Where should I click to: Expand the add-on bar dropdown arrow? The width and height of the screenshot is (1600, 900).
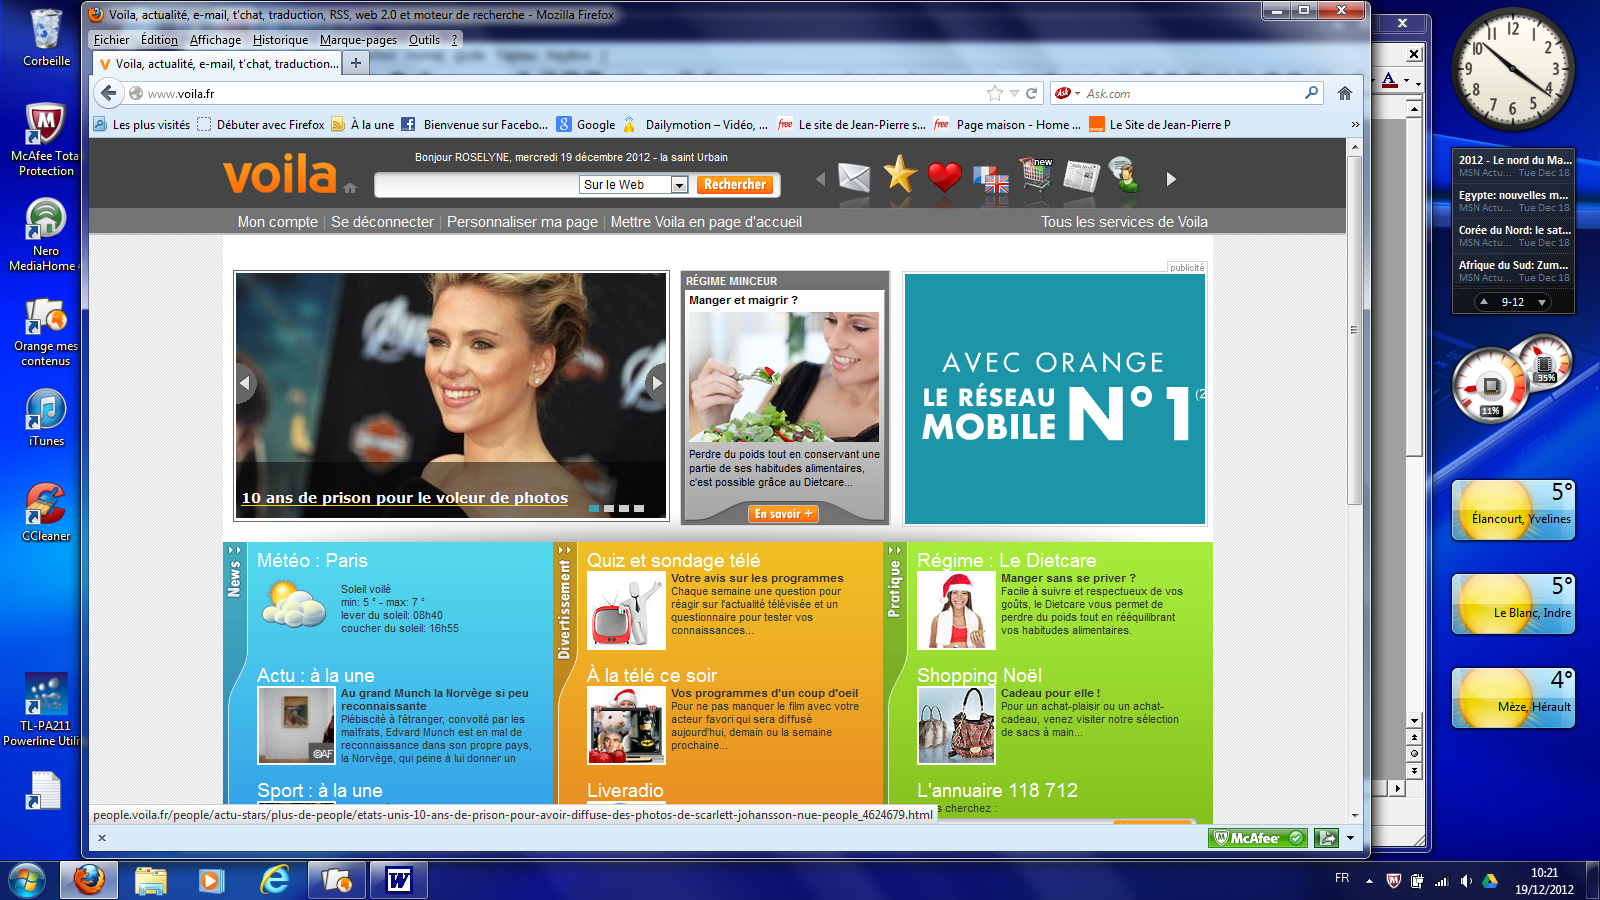pos(1351,838)
